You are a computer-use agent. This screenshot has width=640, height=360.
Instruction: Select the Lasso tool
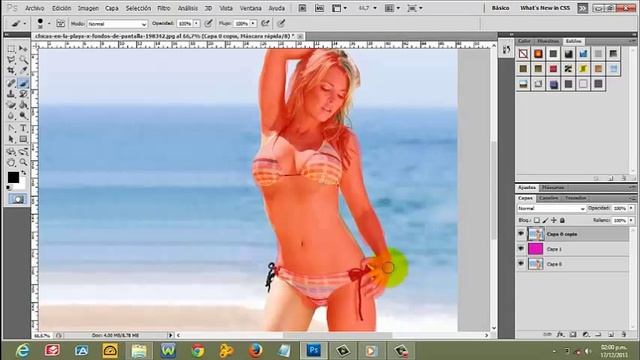(11, 60)
